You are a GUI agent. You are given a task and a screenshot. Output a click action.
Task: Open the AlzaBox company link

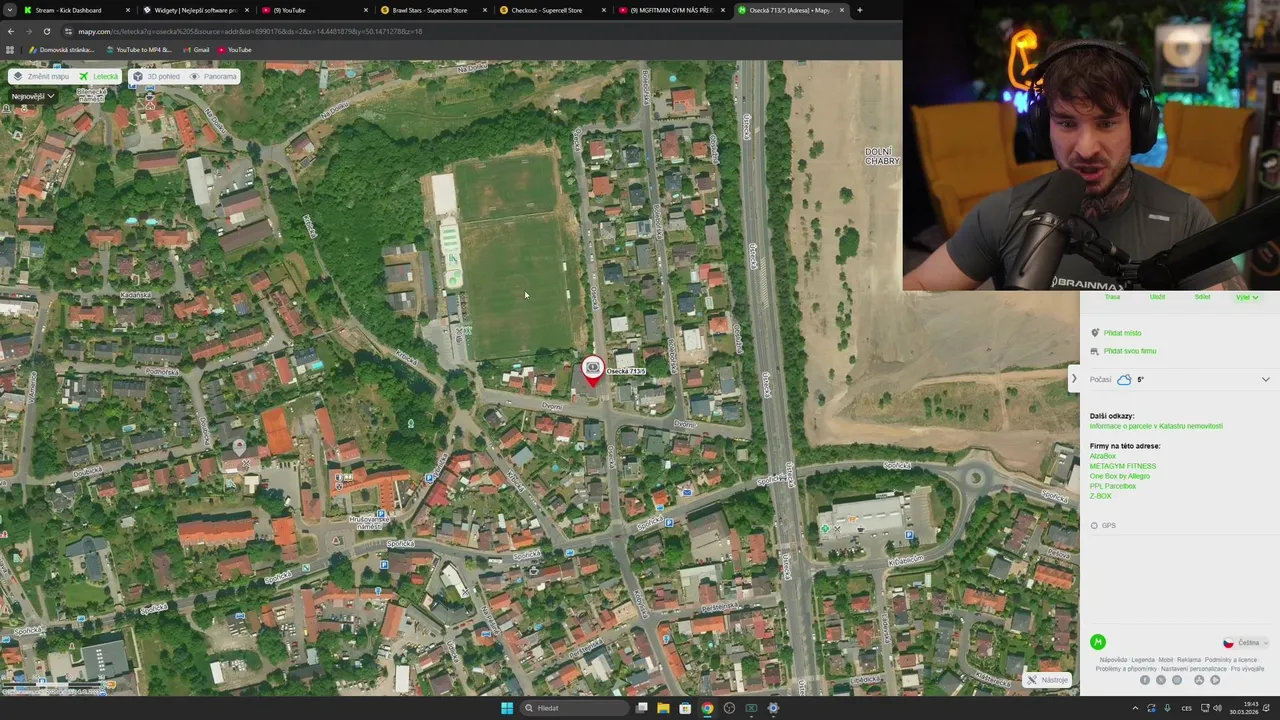coord(1102,456)
